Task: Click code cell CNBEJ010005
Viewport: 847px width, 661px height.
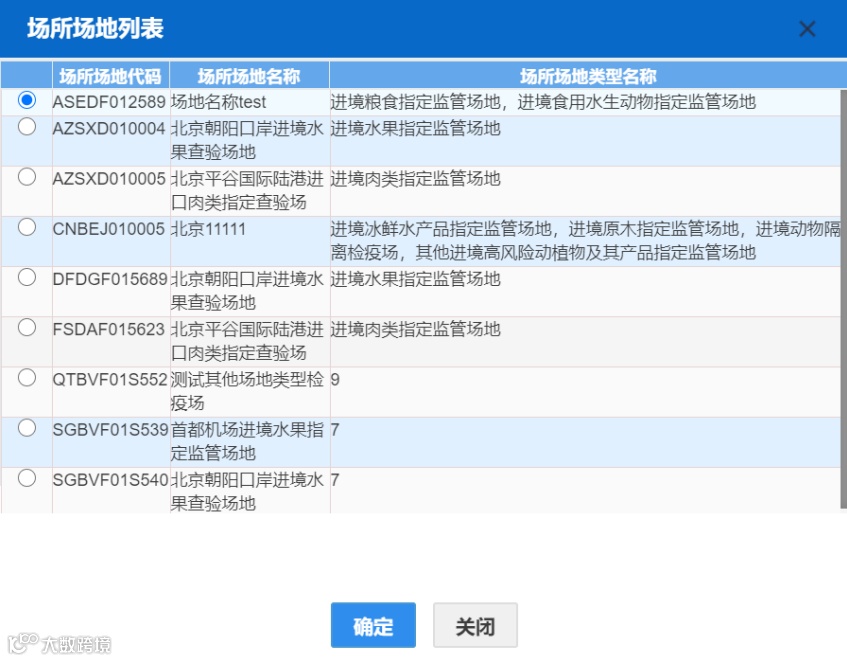Action: pyautogui.click(x=111, y=241)
